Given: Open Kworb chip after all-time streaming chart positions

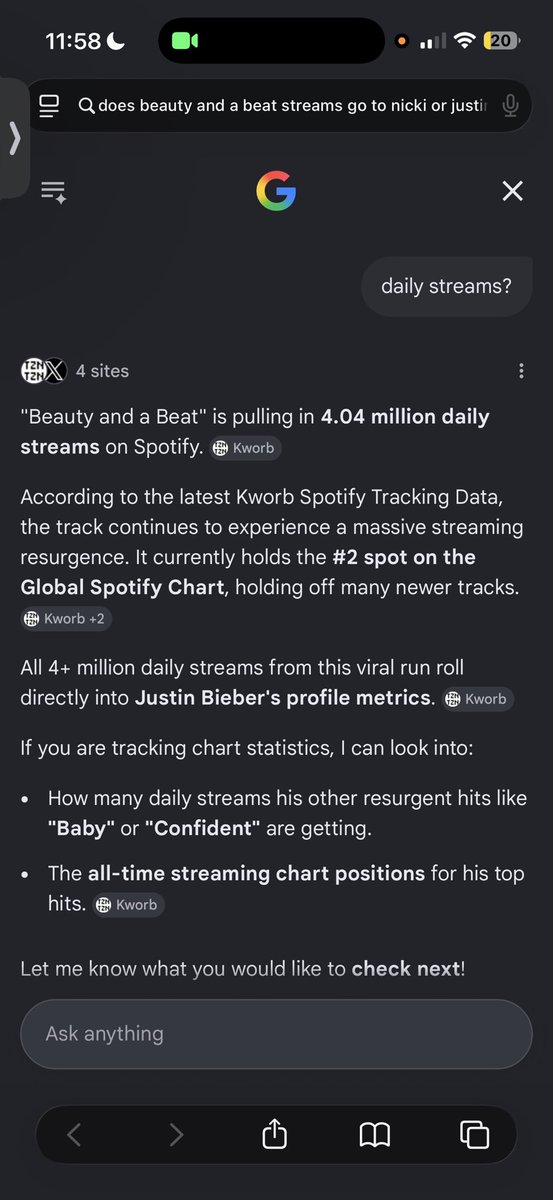Looking at the screenshot, I should 129,905.
